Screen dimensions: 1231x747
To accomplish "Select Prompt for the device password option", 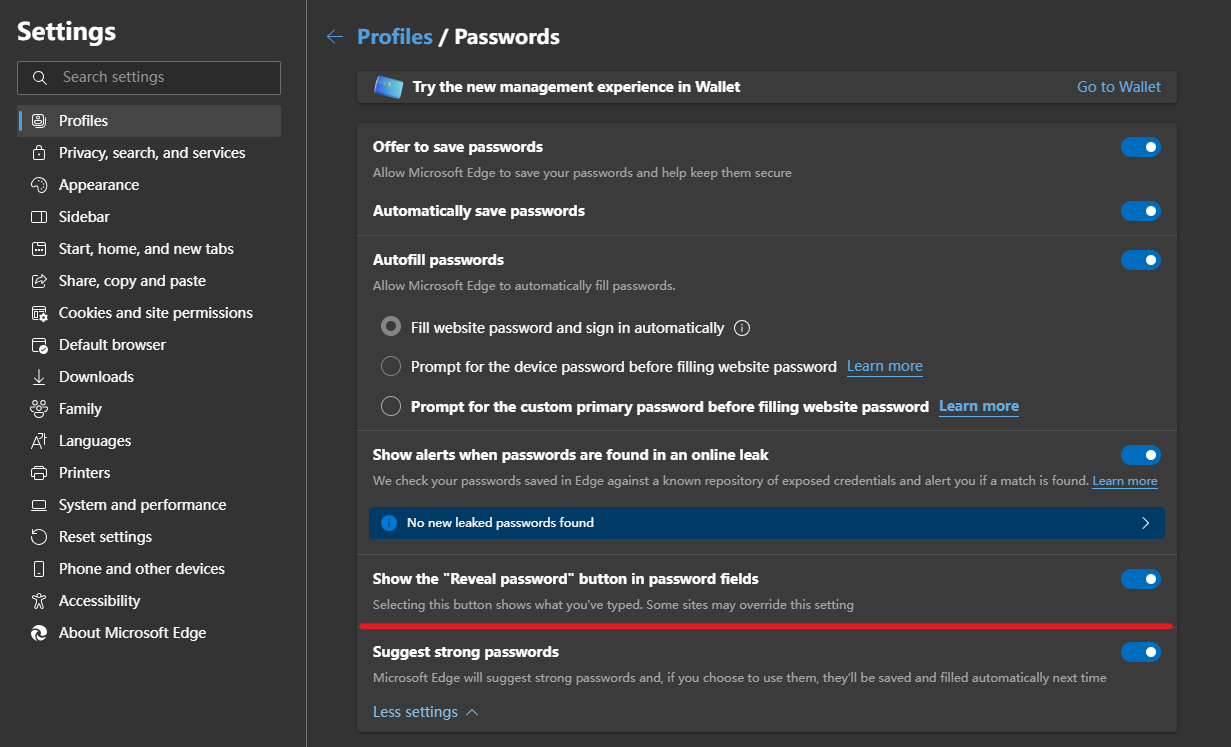I will (x=390, y=366).
